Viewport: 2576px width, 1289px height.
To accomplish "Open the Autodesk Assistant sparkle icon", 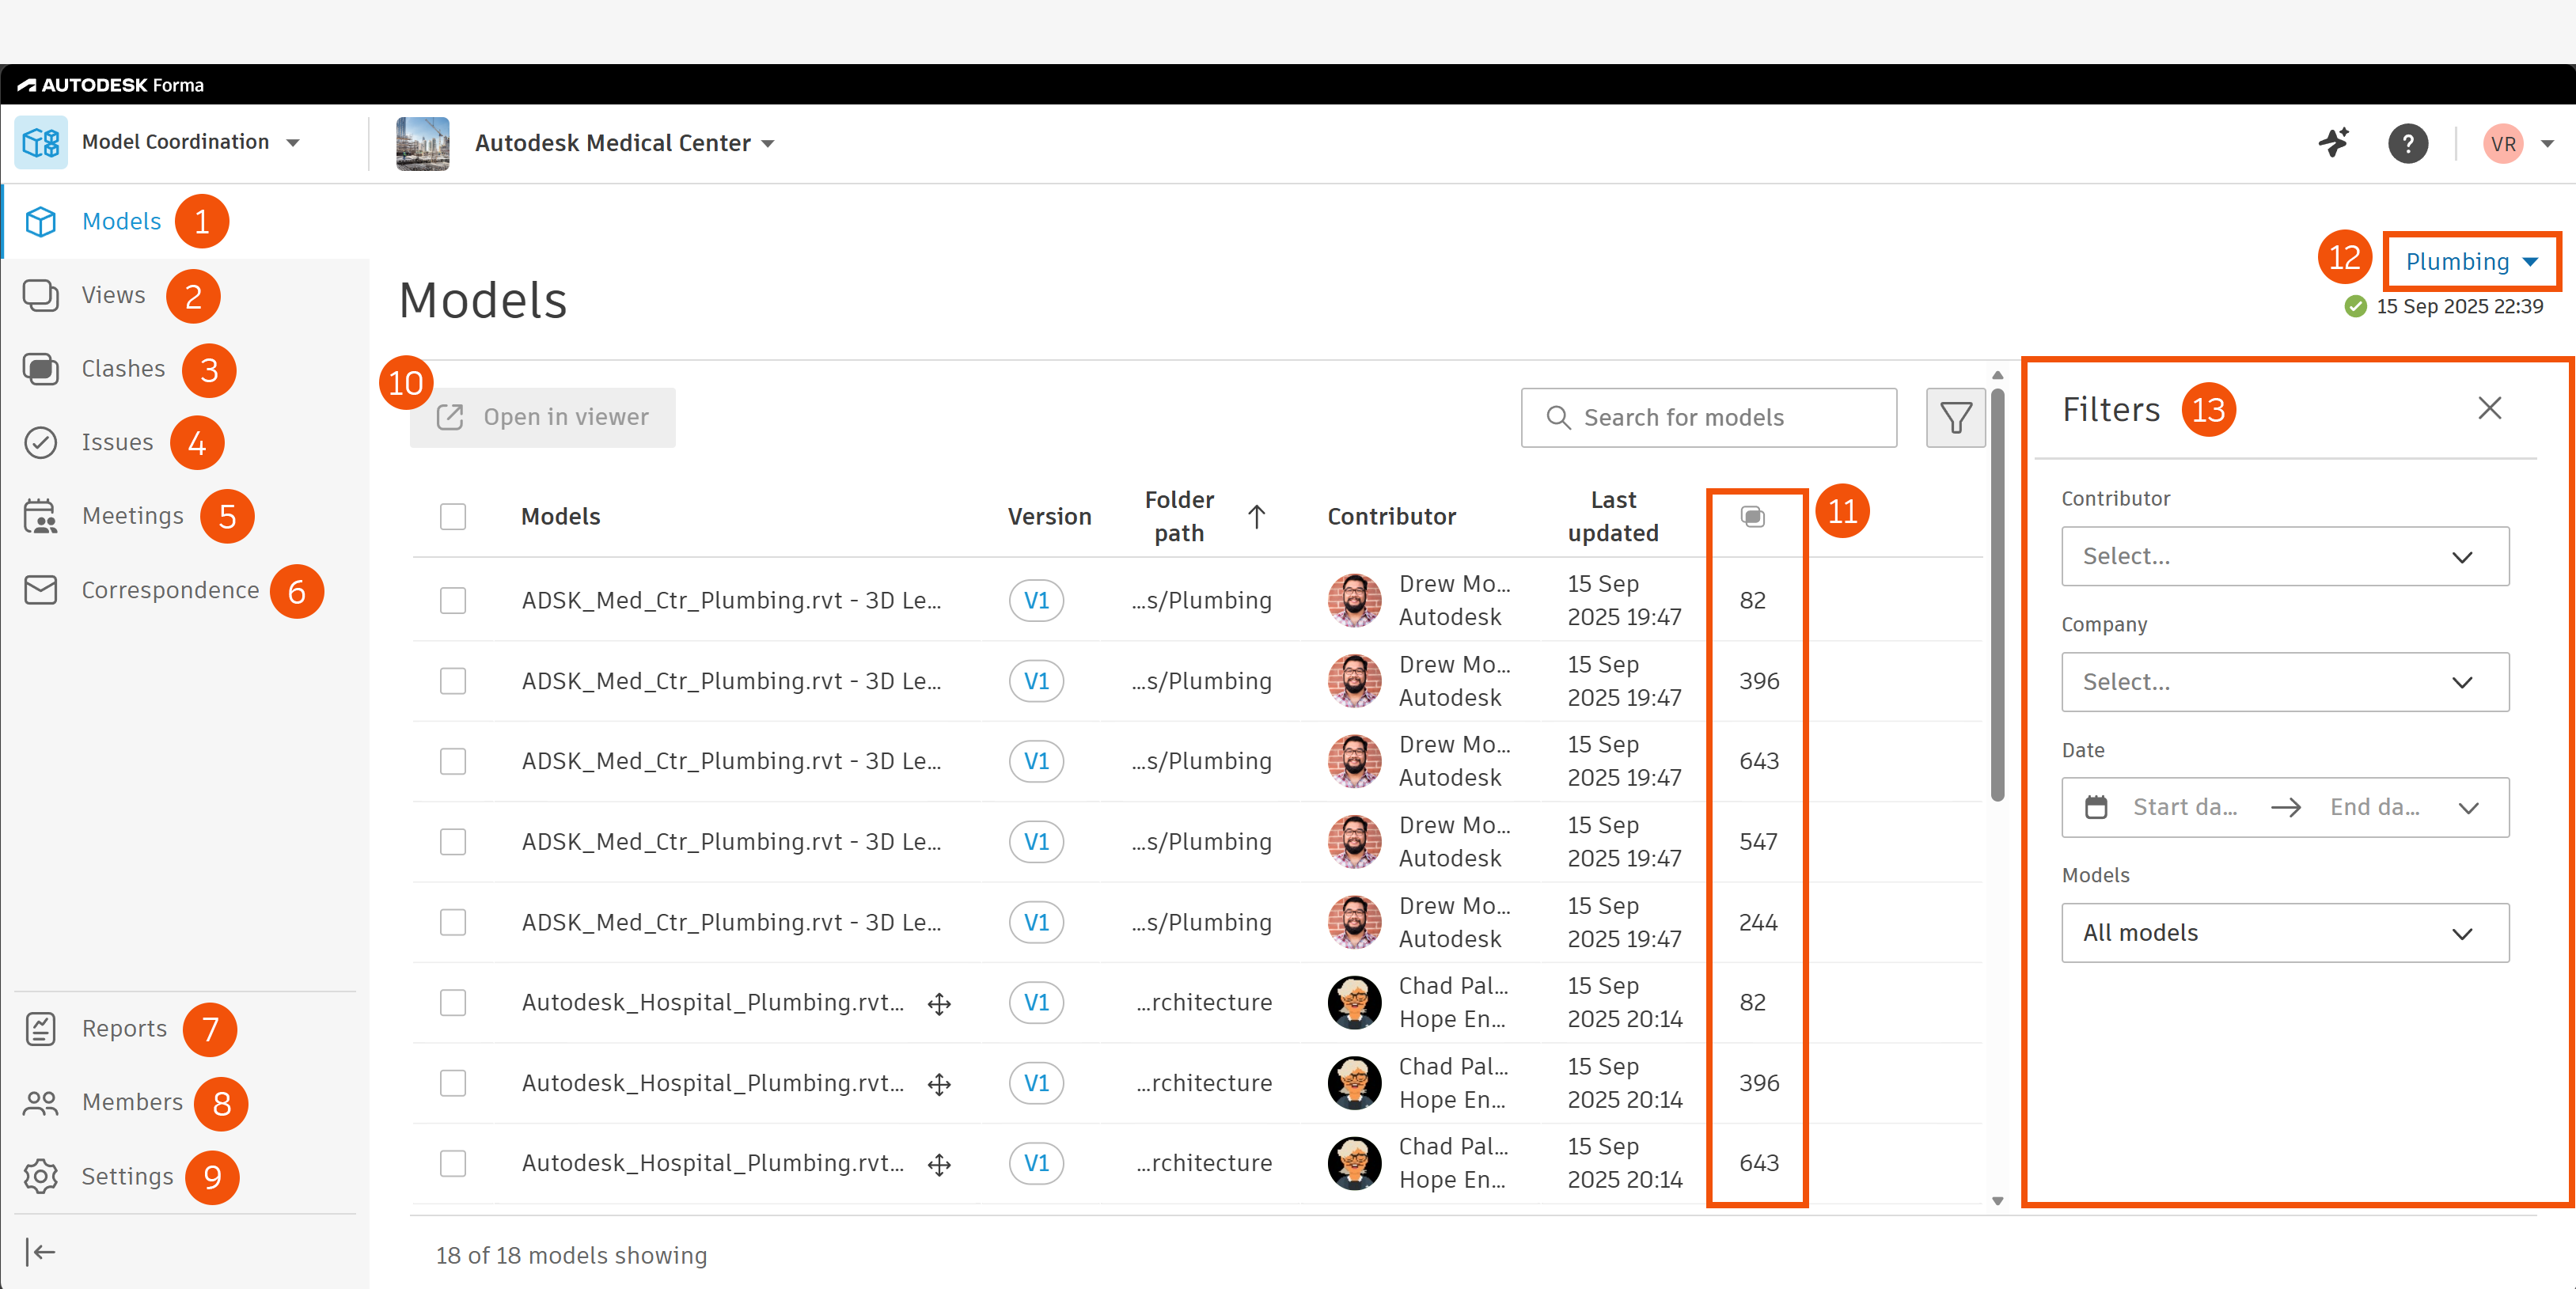I will [x=2334, y=143].
